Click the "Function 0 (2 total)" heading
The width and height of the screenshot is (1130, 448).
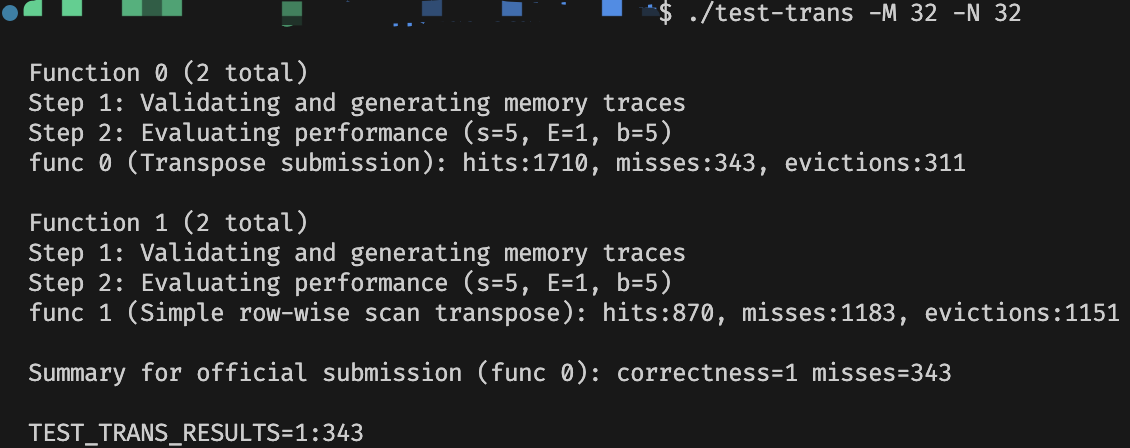tap(168, 73)
